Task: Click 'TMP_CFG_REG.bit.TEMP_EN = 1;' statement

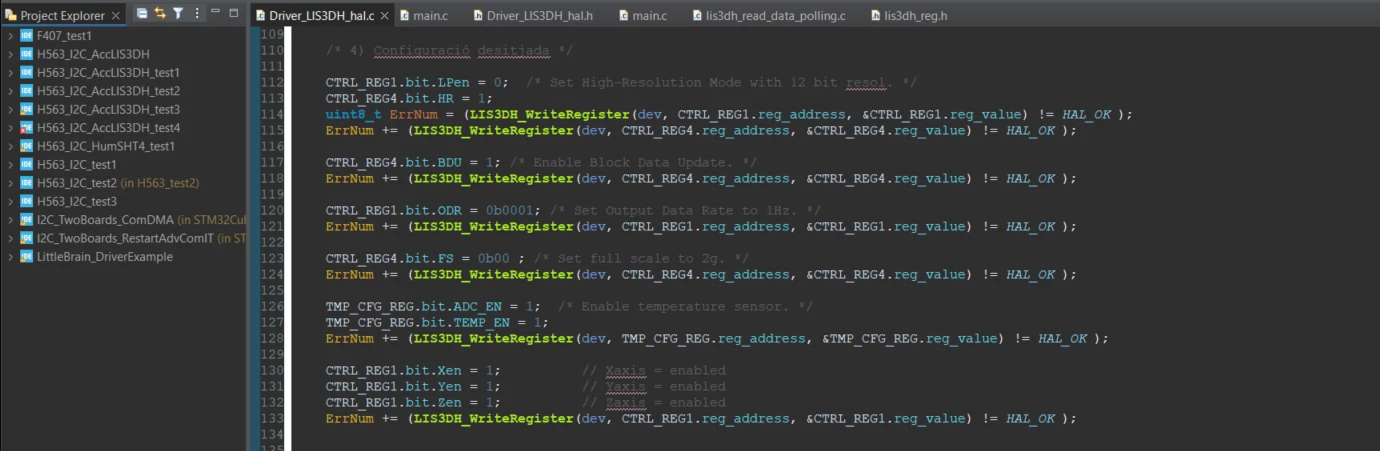Action: pyautogui.click(x=437, y=322)
